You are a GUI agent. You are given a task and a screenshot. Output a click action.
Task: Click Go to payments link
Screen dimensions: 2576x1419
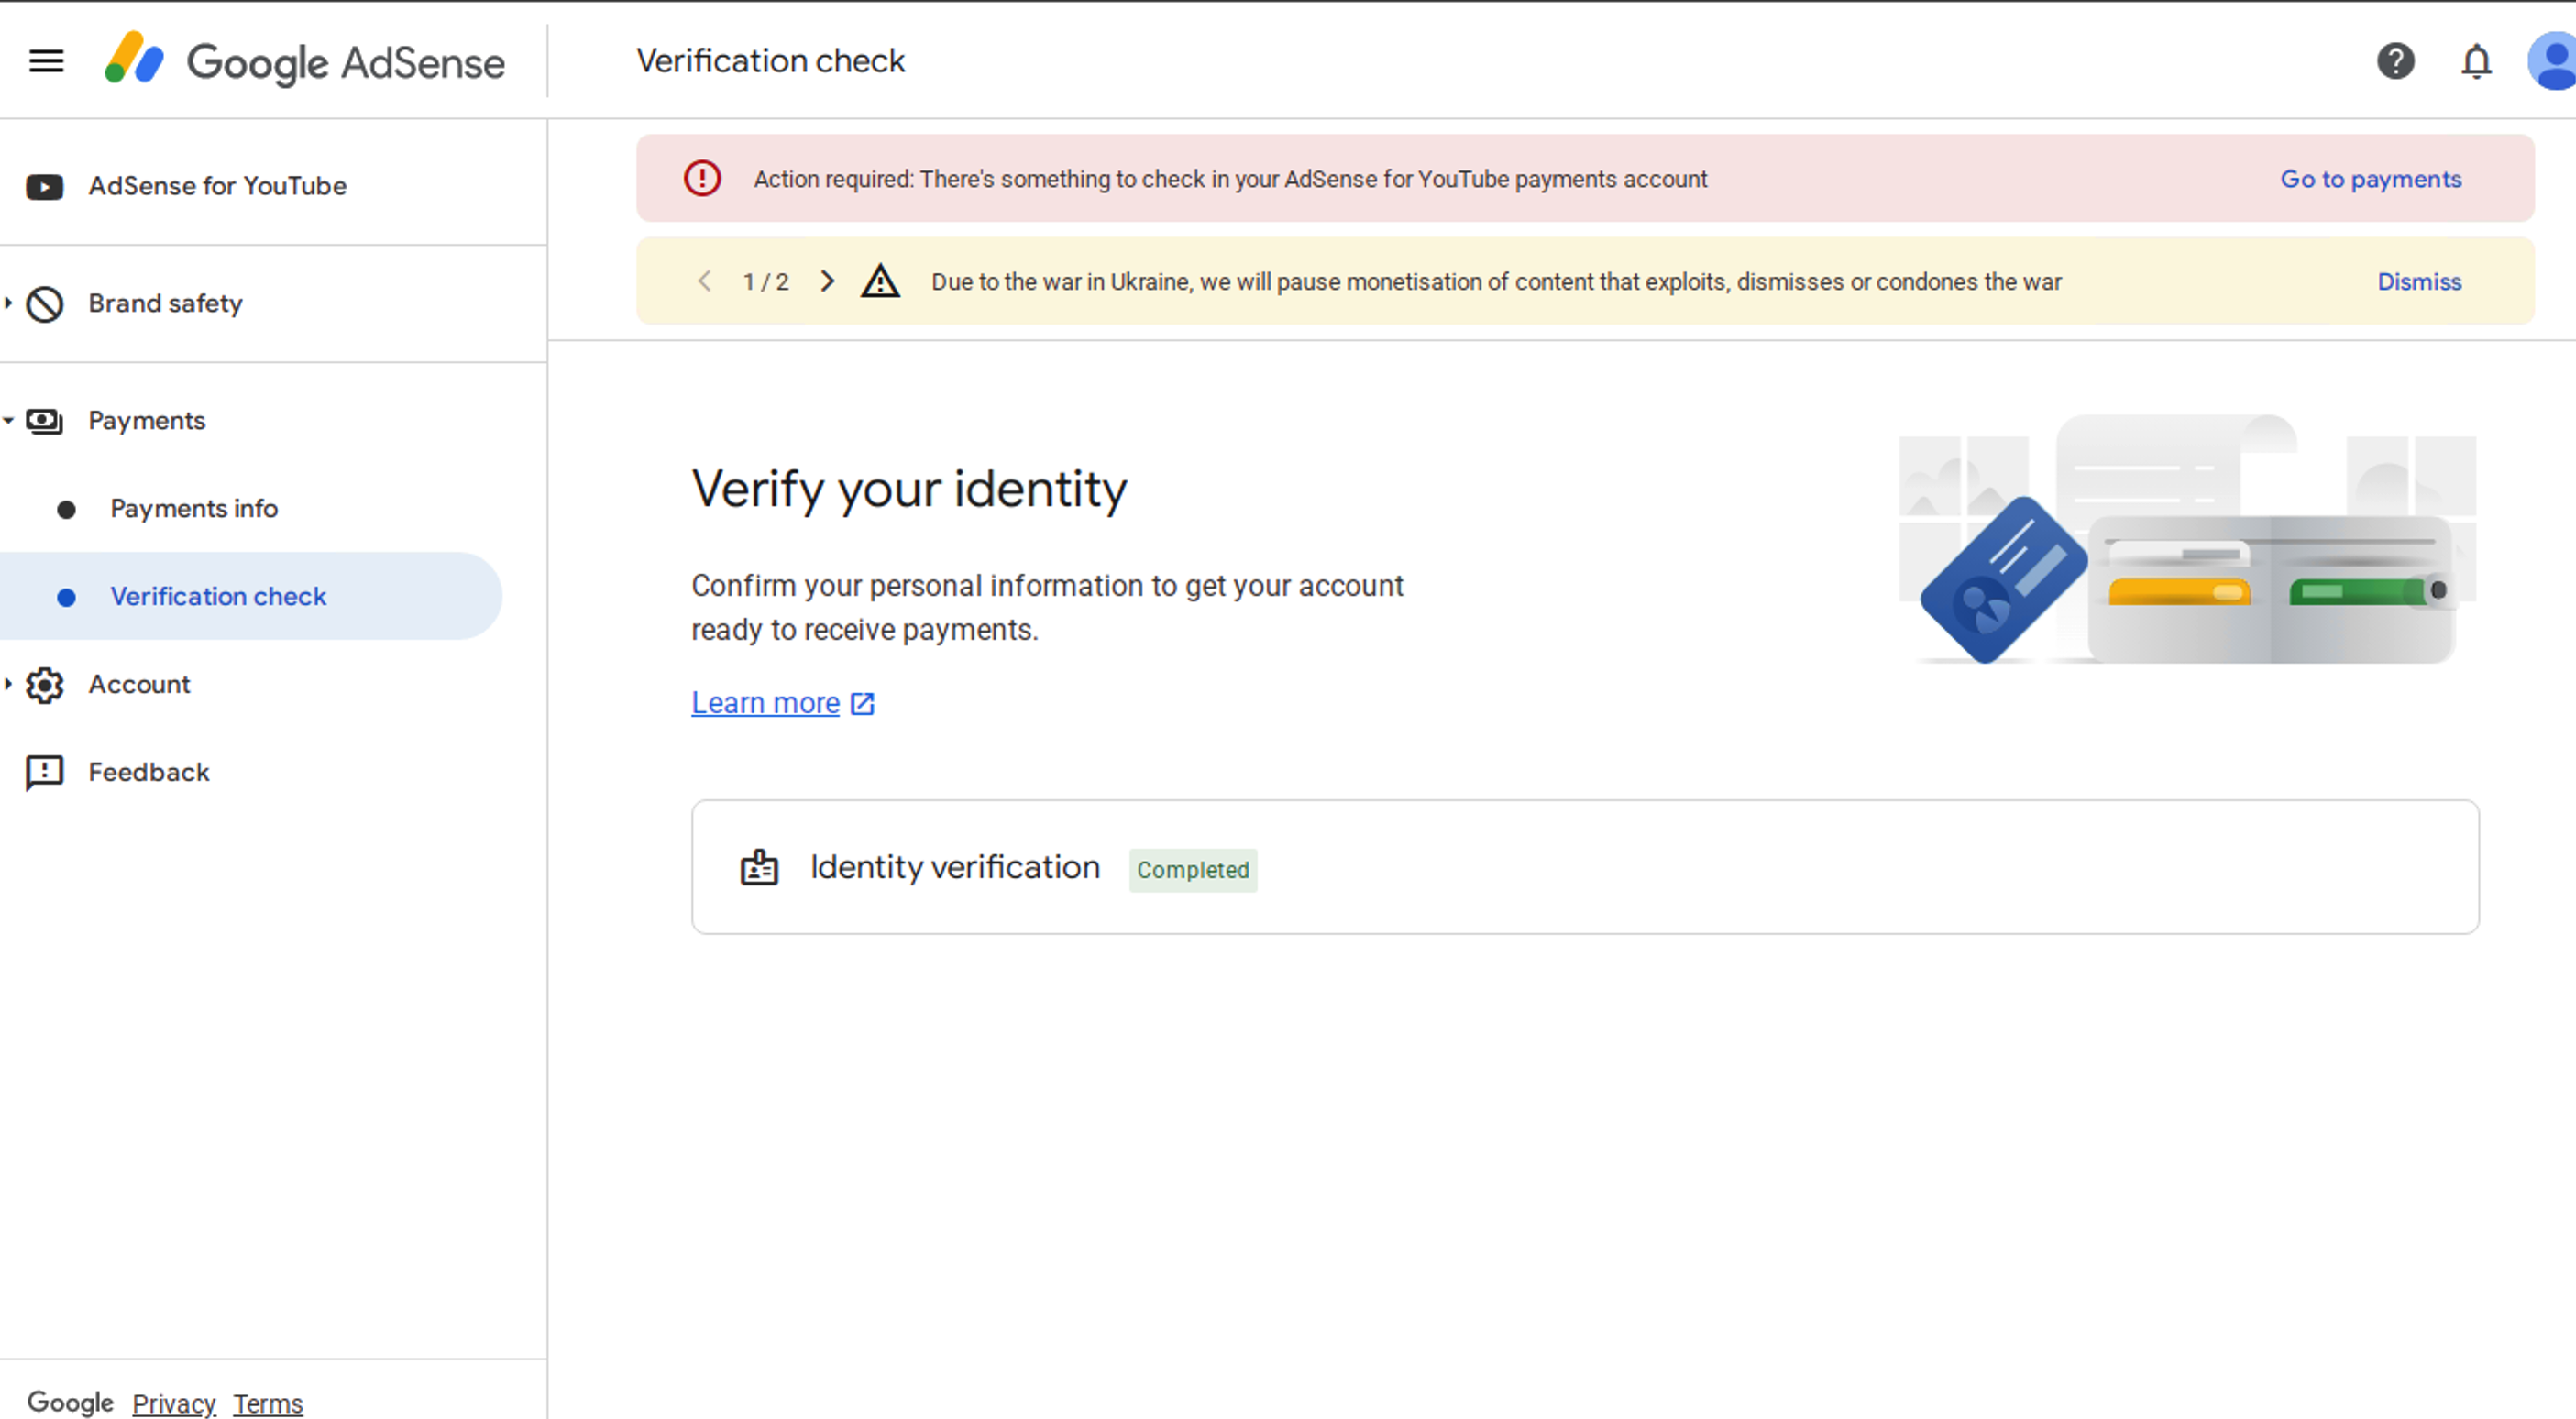pyautogui.click(x=2370, y=179)
